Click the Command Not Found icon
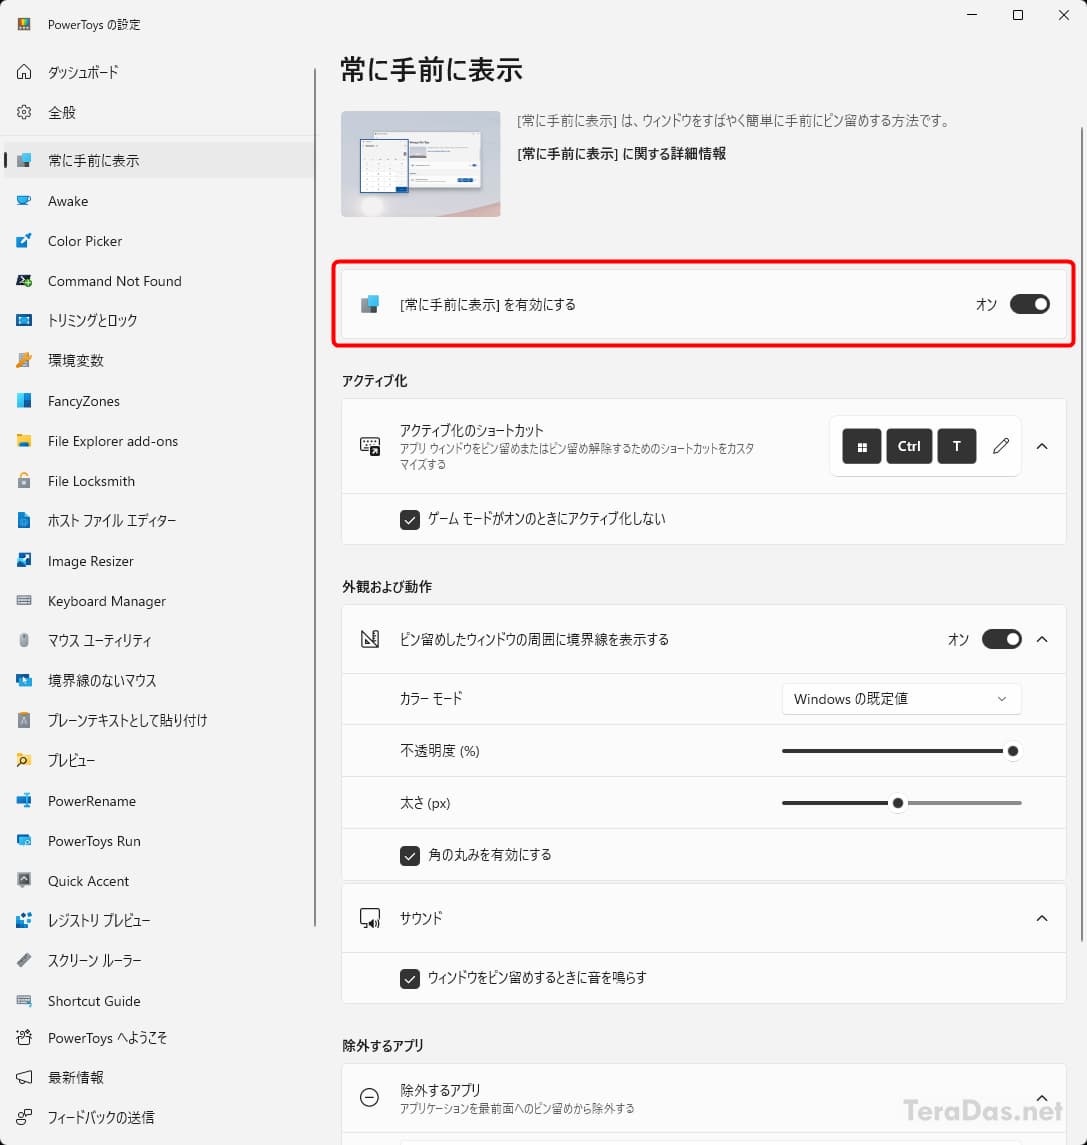Image resolution: width=1087 pixels, height=1145 pixels. click(24, 281)
